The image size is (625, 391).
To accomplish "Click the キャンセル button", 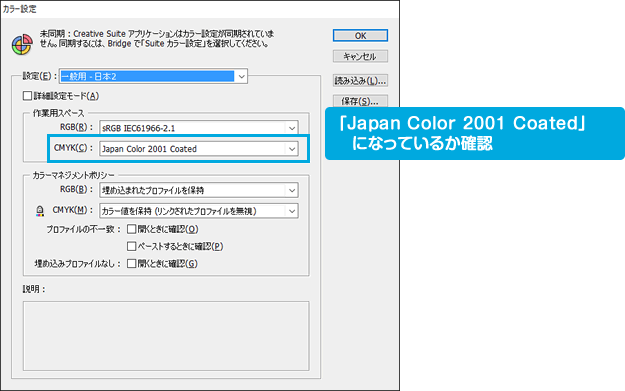I will click(360, 56).
